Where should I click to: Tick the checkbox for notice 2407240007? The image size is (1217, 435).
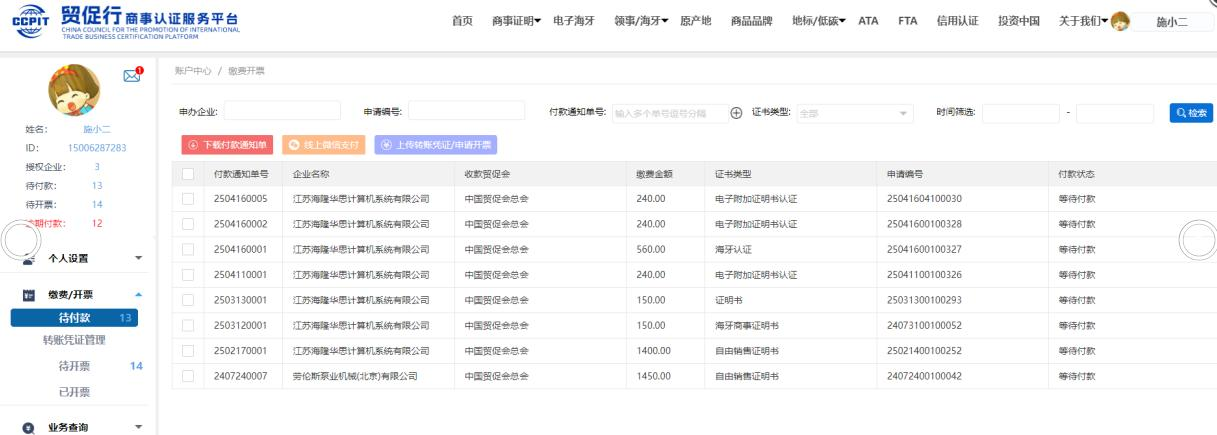(188, 376)
